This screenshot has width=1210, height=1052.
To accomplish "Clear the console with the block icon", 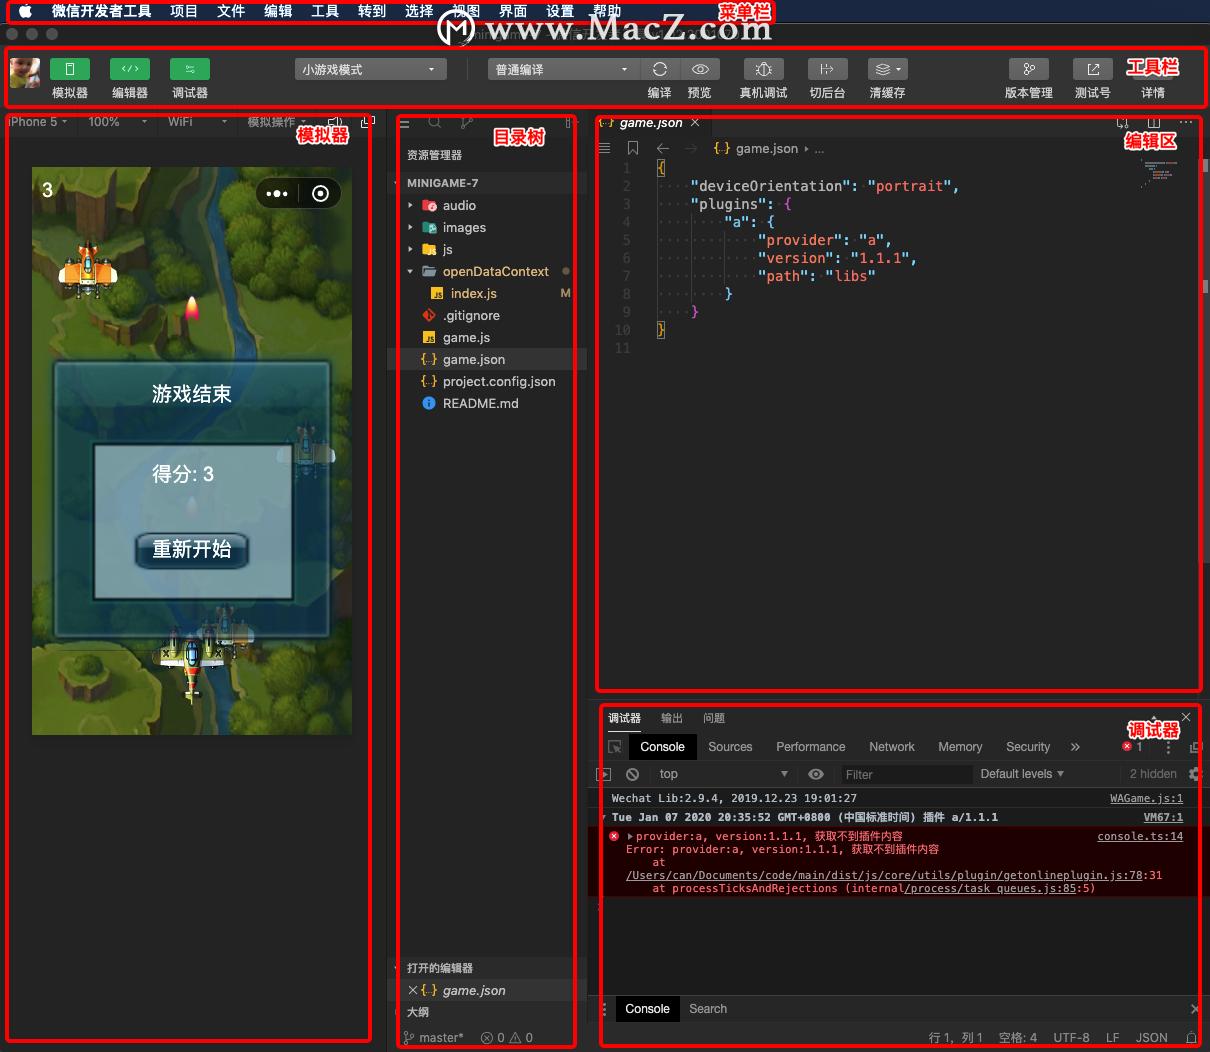I will pyautogui.click(x=632, y=774).
